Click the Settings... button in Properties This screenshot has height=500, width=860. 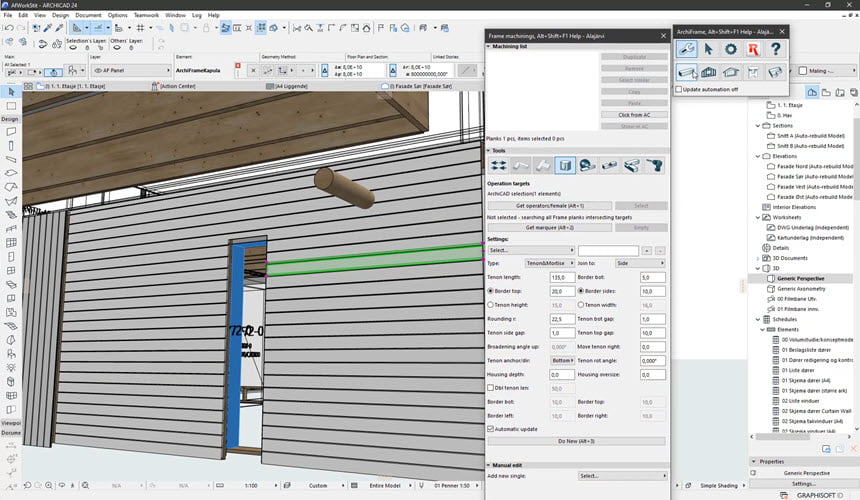(804, 484)
